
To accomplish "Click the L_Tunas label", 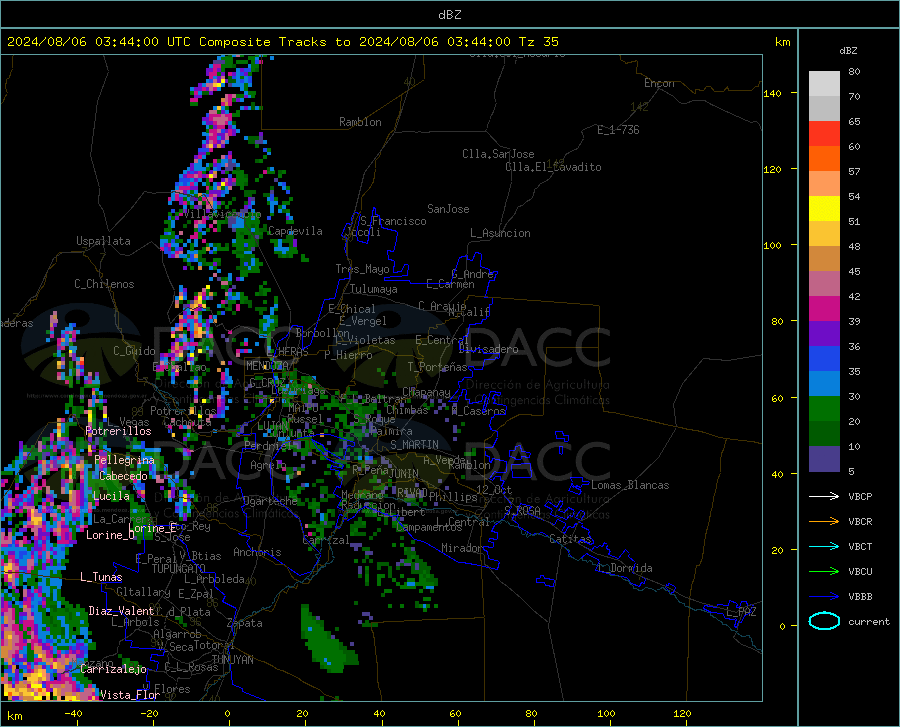I will 101,577.
